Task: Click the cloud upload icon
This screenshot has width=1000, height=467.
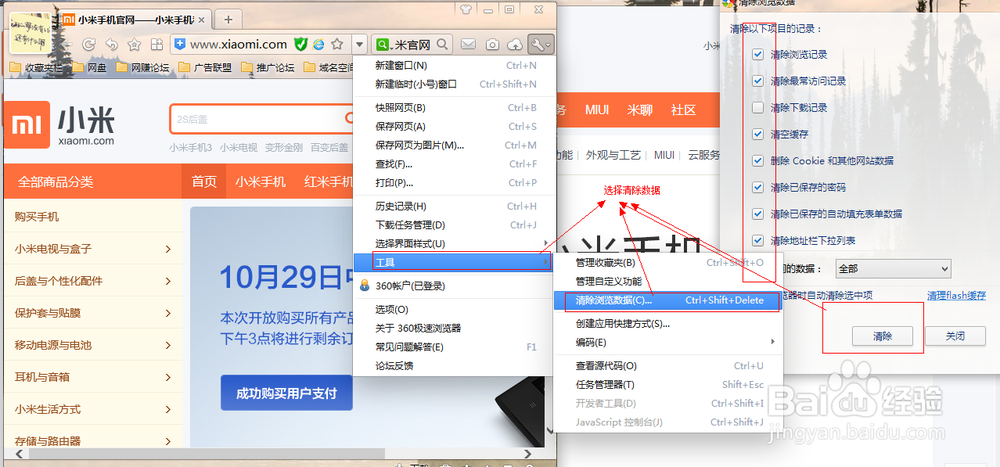Action: [515, 44]
